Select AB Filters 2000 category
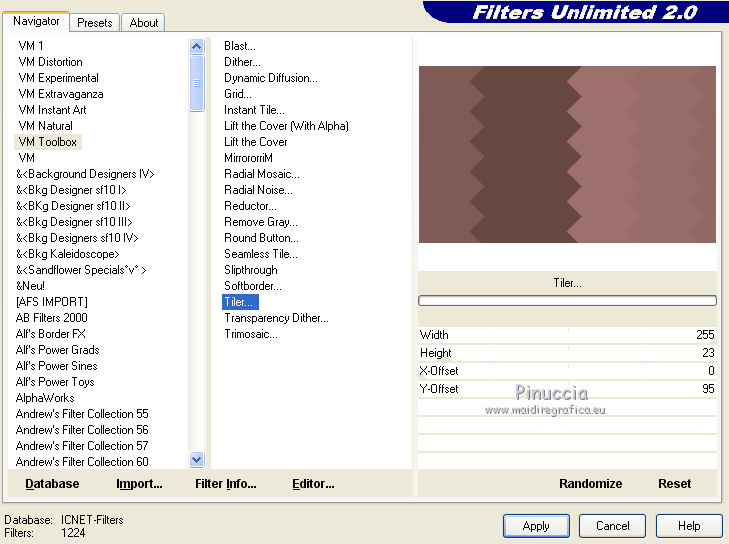Screen dimensions: 729x544 coord(52,318)
